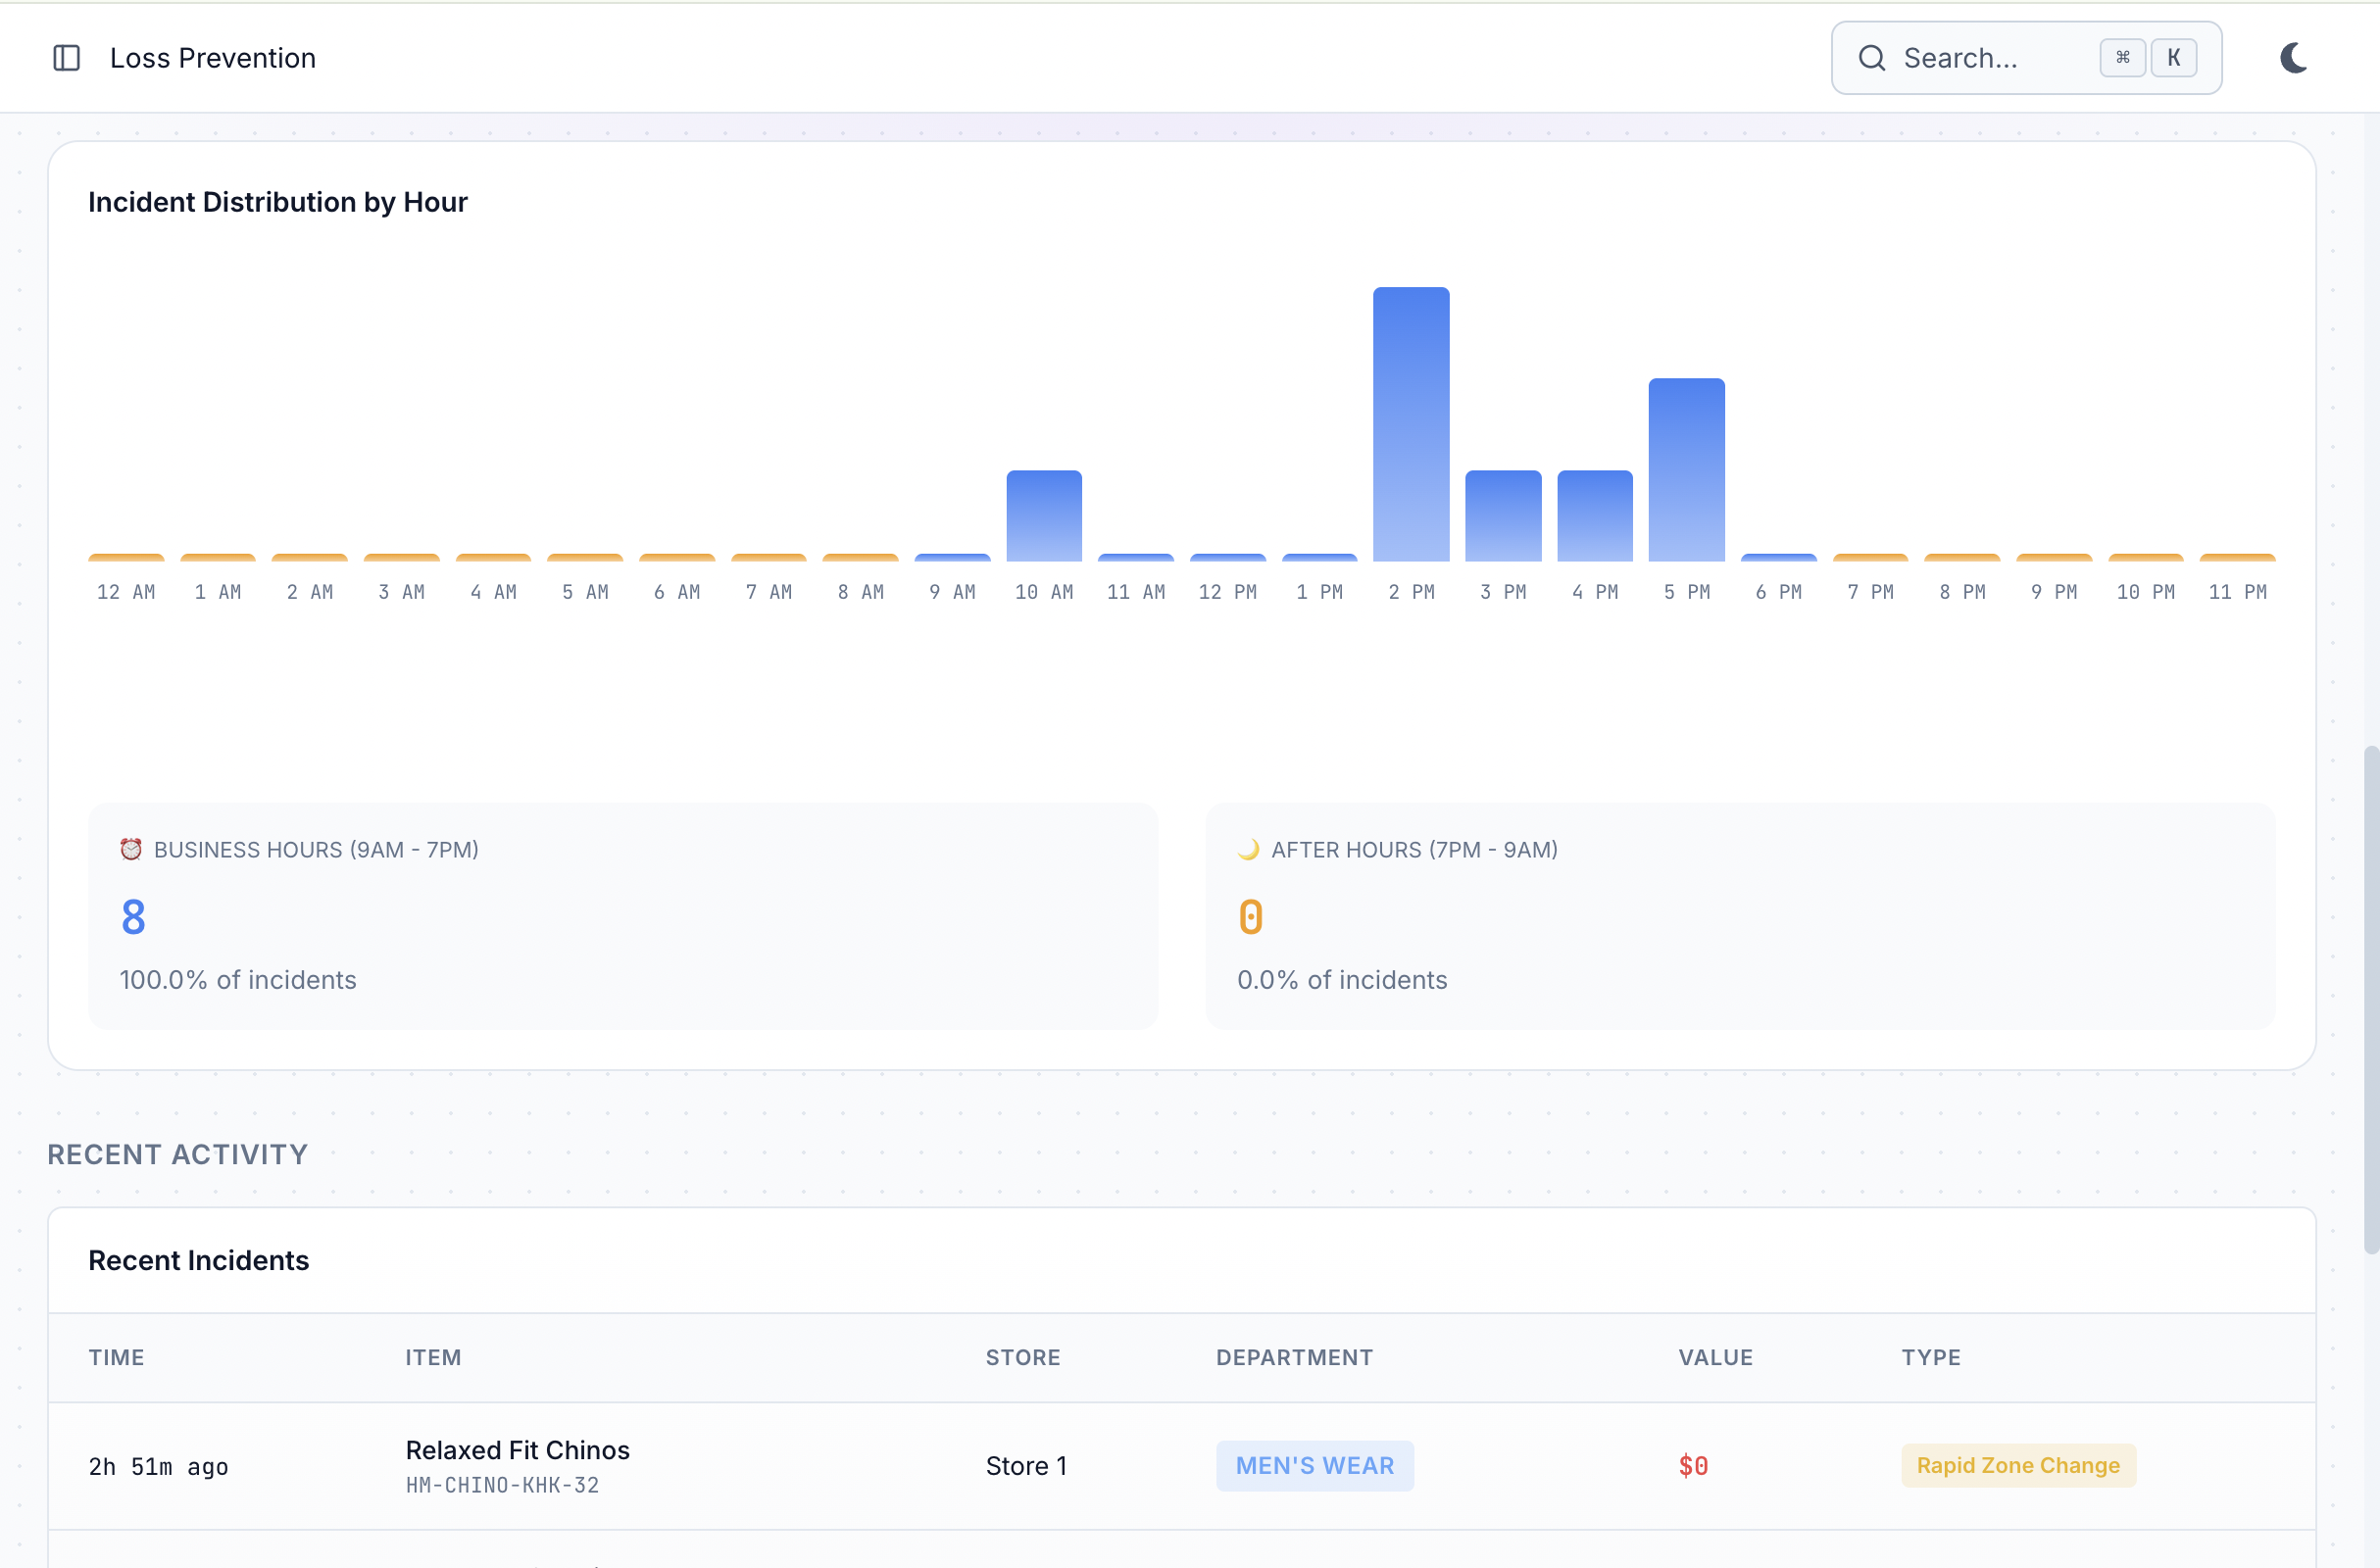Toggle the sidebar panel icon
This screenshot has width=2380, height=1568.
point(66,57)
